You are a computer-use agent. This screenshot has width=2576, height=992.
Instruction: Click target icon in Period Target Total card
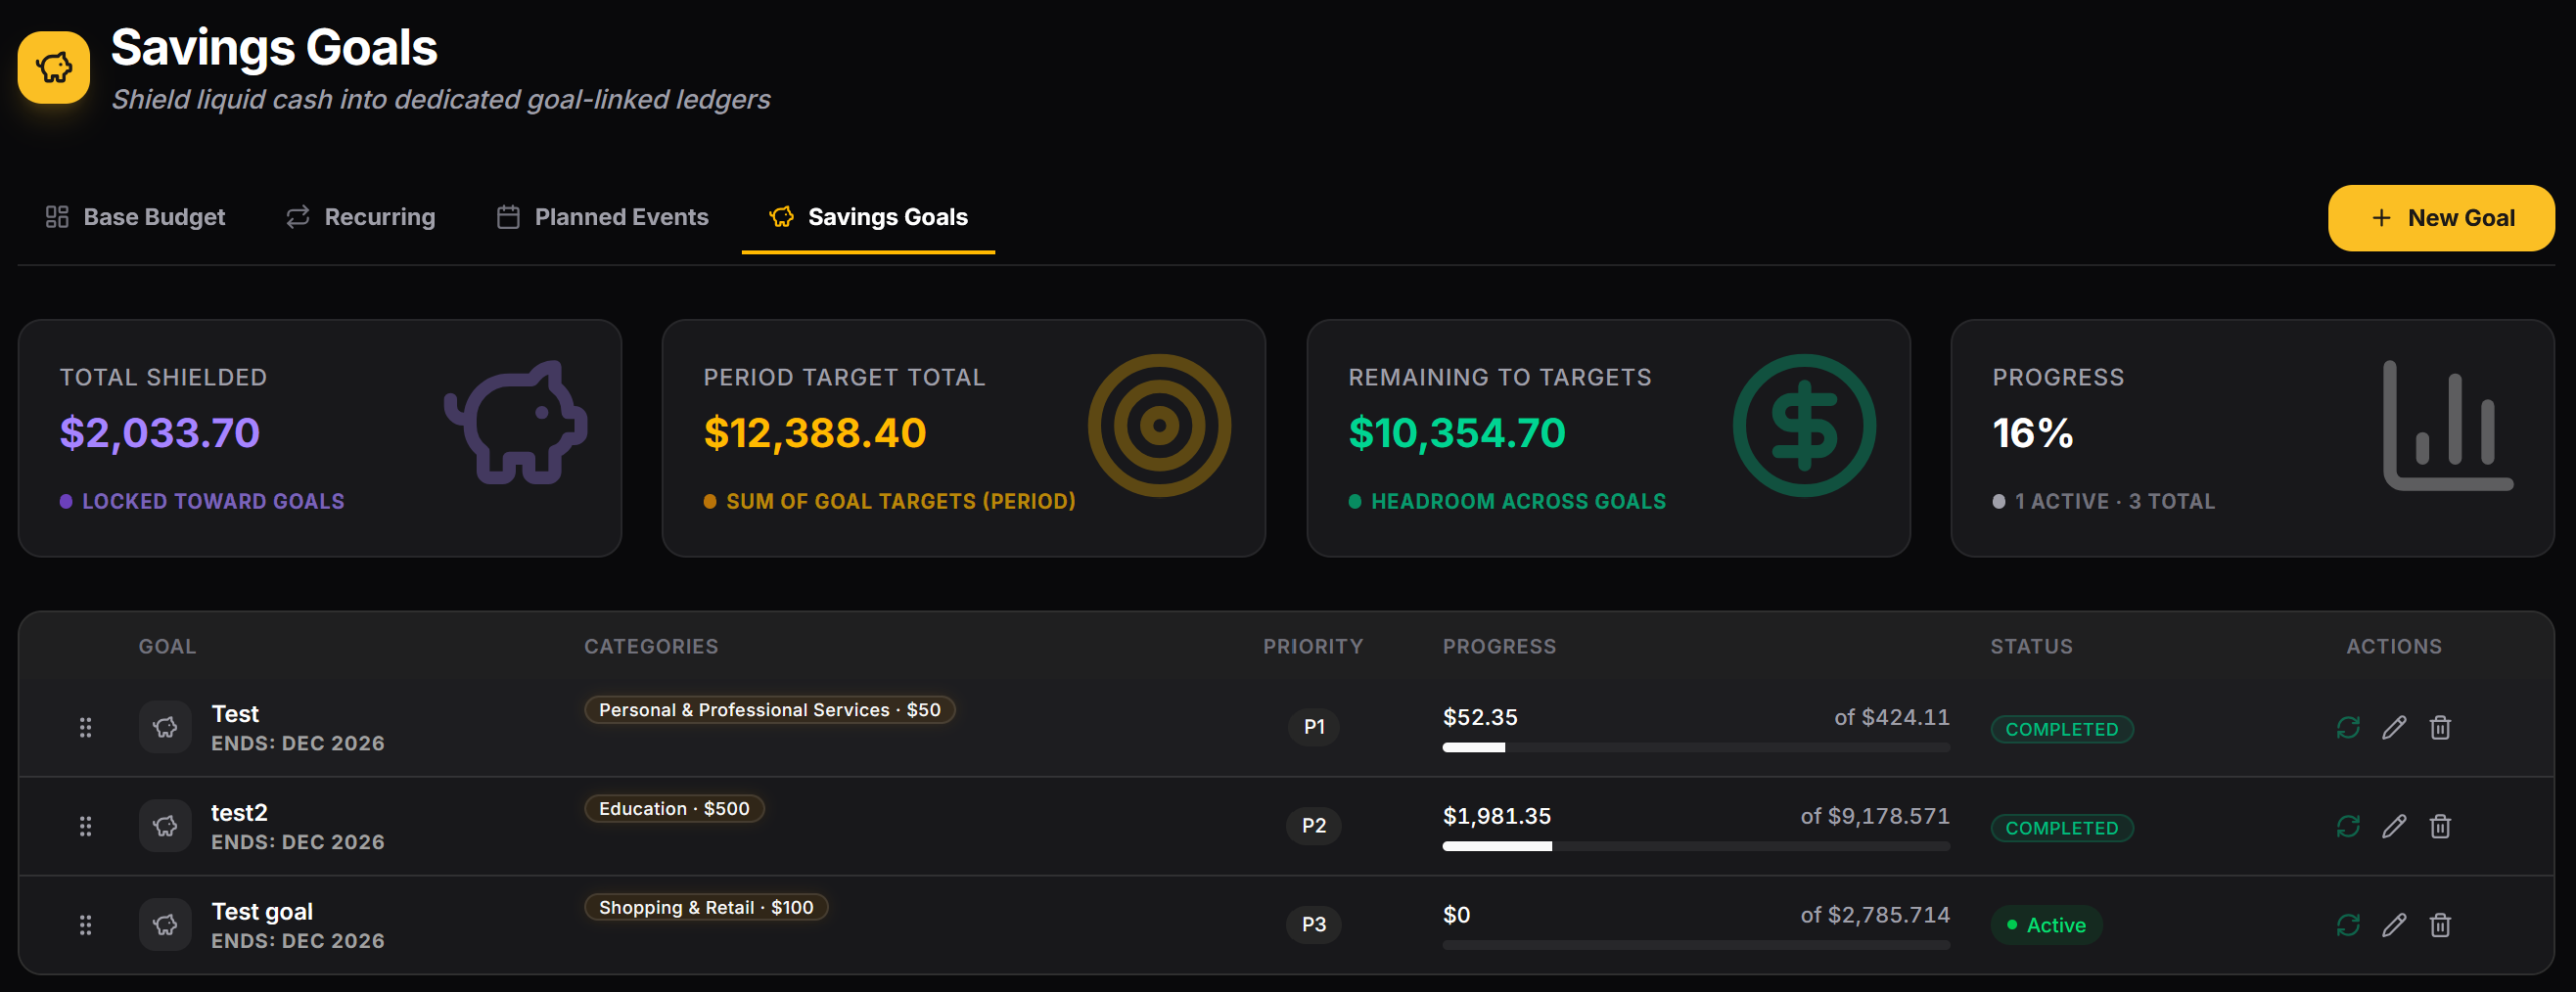1159,425
